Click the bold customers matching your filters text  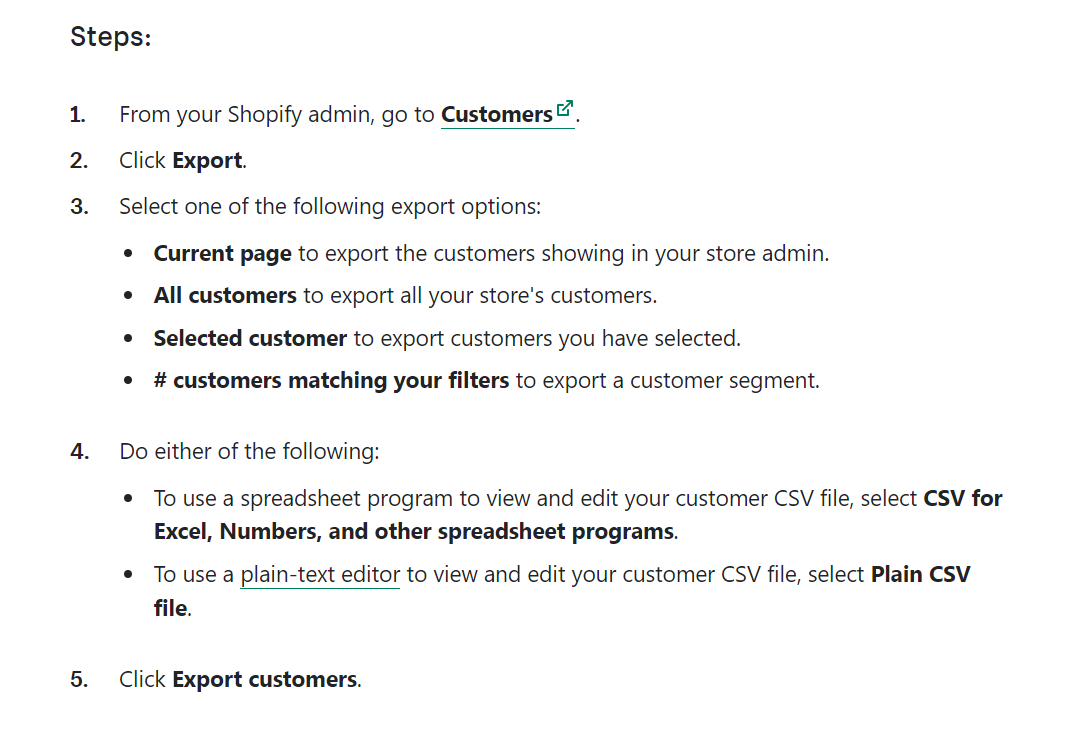coord(340,381)
